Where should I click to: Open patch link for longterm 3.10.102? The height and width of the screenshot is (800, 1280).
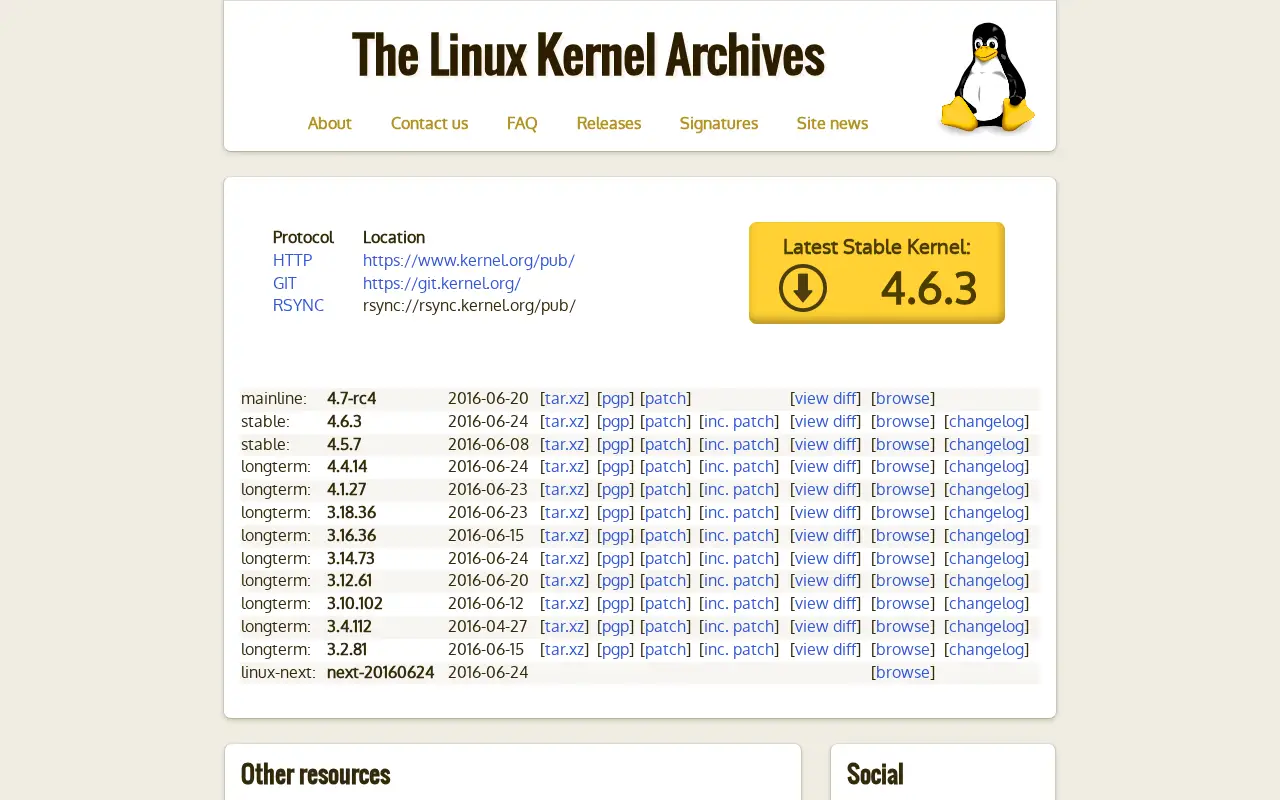tap(666, 603)
